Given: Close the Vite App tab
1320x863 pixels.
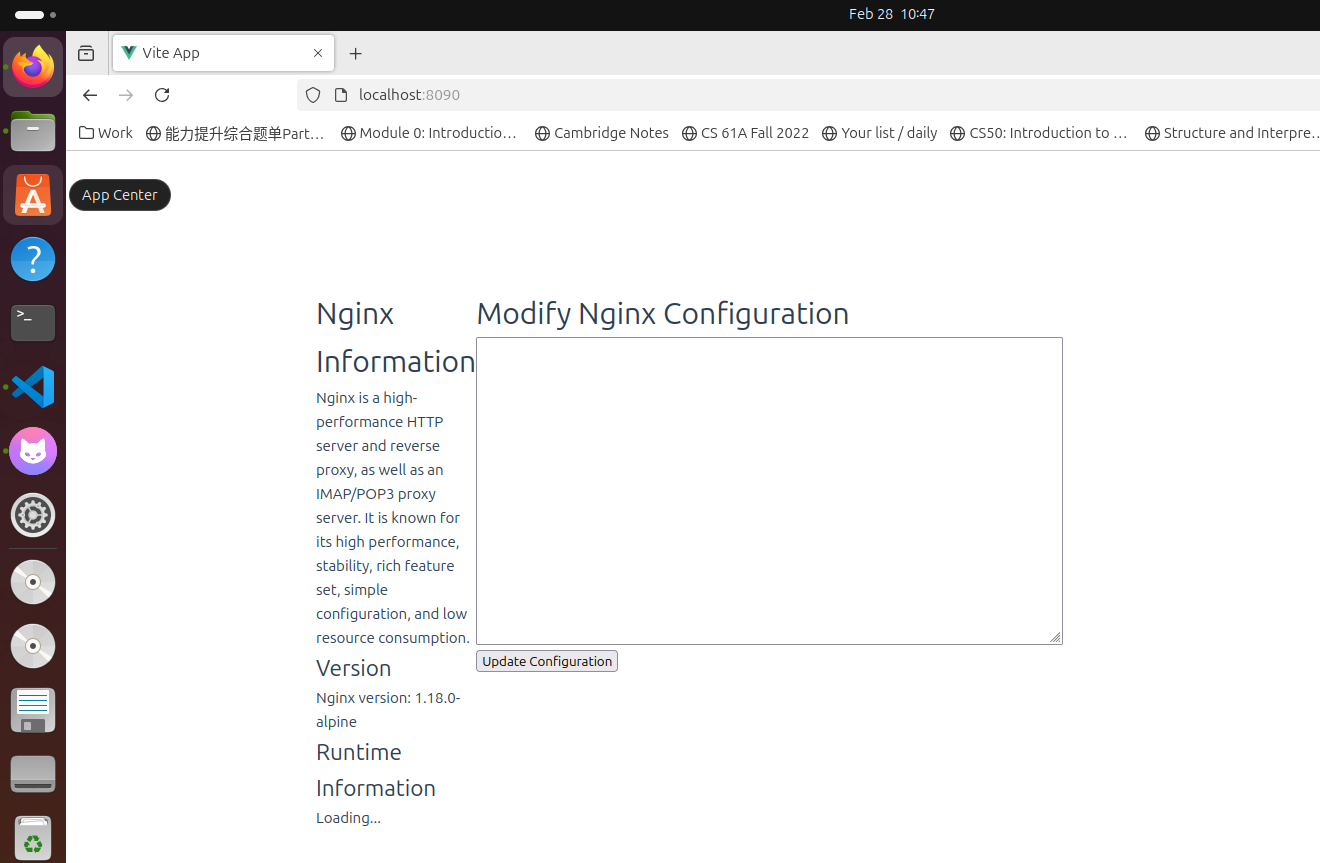Looking at the screenshot, I should click(x=318, y=53).
